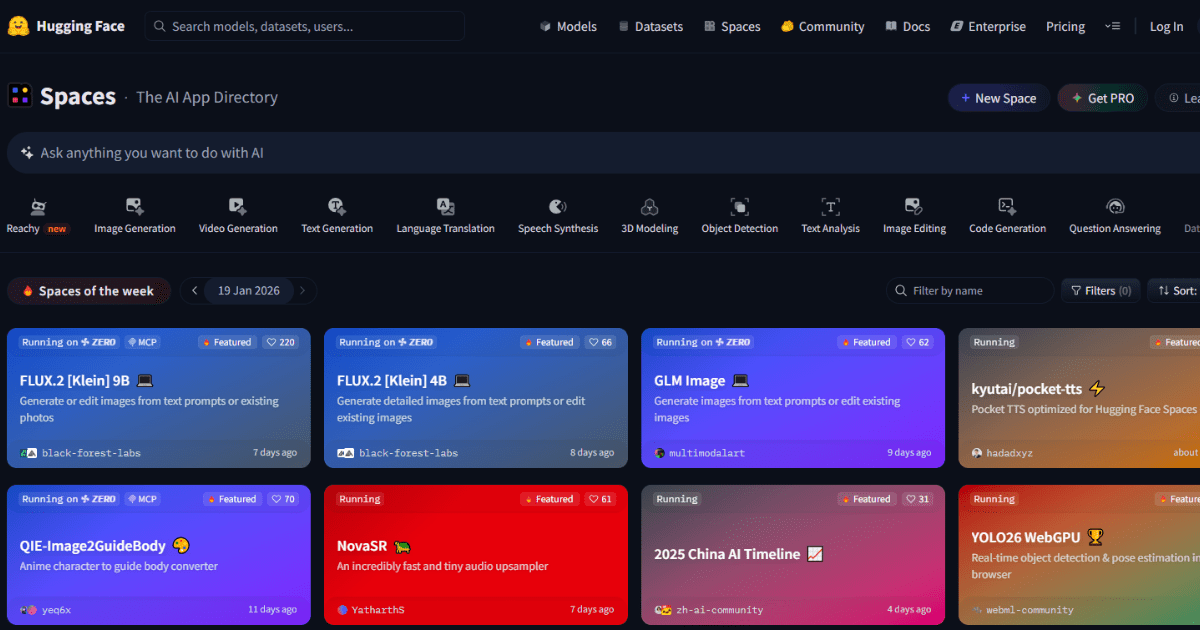
Task: Select the Question Answering icon
Action: [x=1114, y=207]
